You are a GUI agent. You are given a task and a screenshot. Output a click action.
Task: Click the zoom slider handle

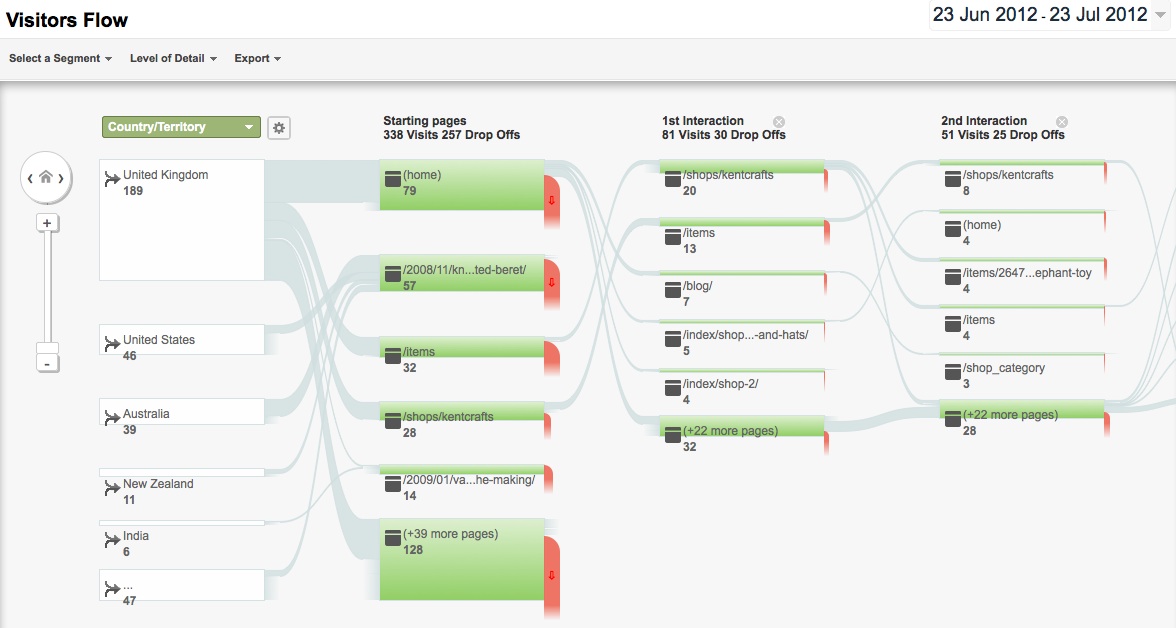click(47, 348)
